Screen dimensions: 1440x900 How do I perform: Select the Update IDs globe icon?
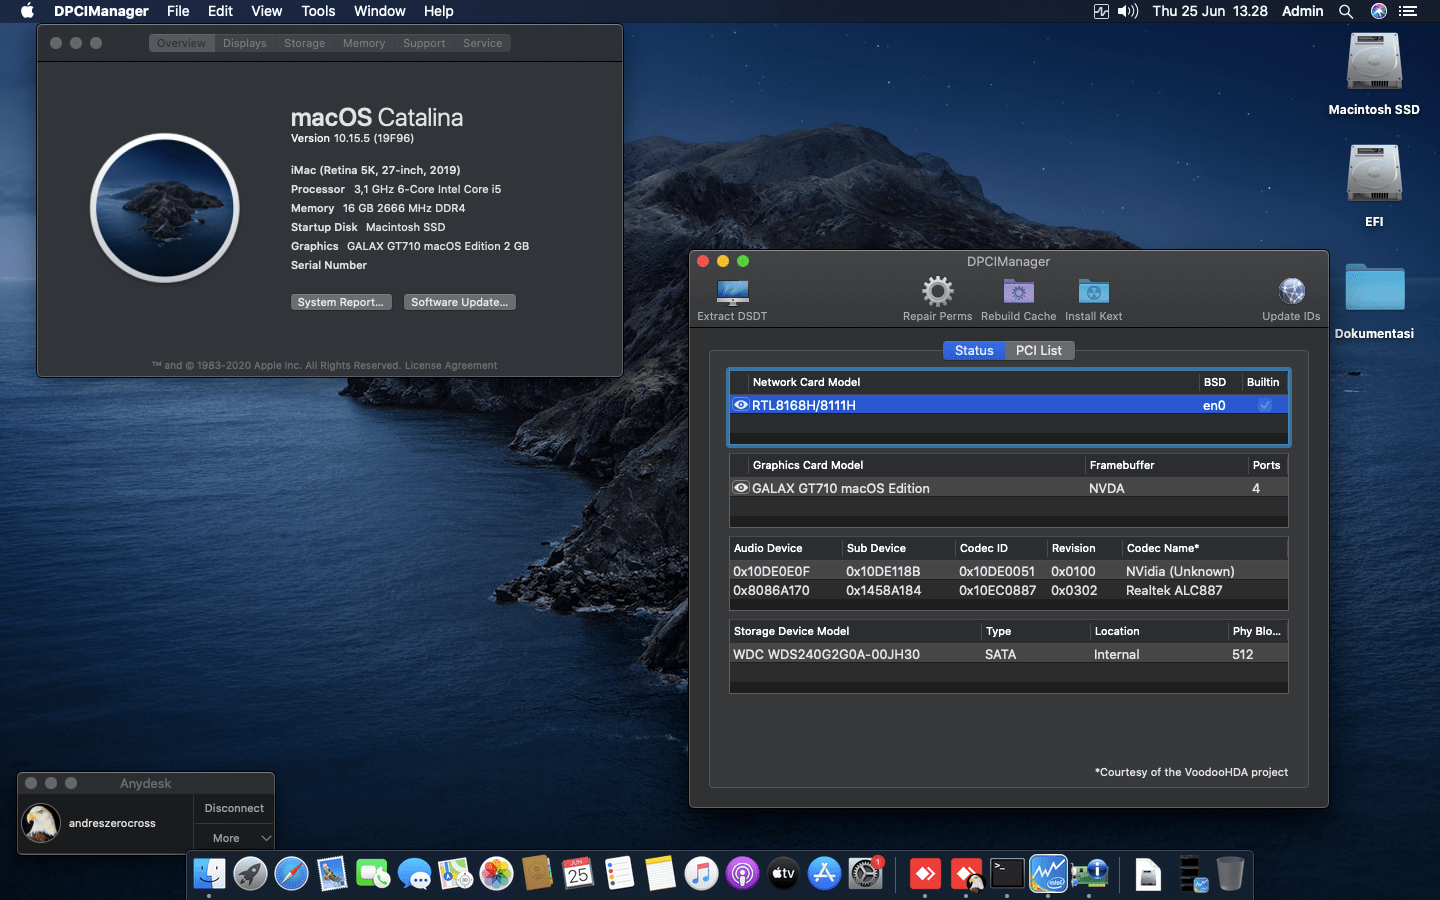[1291, 291]
